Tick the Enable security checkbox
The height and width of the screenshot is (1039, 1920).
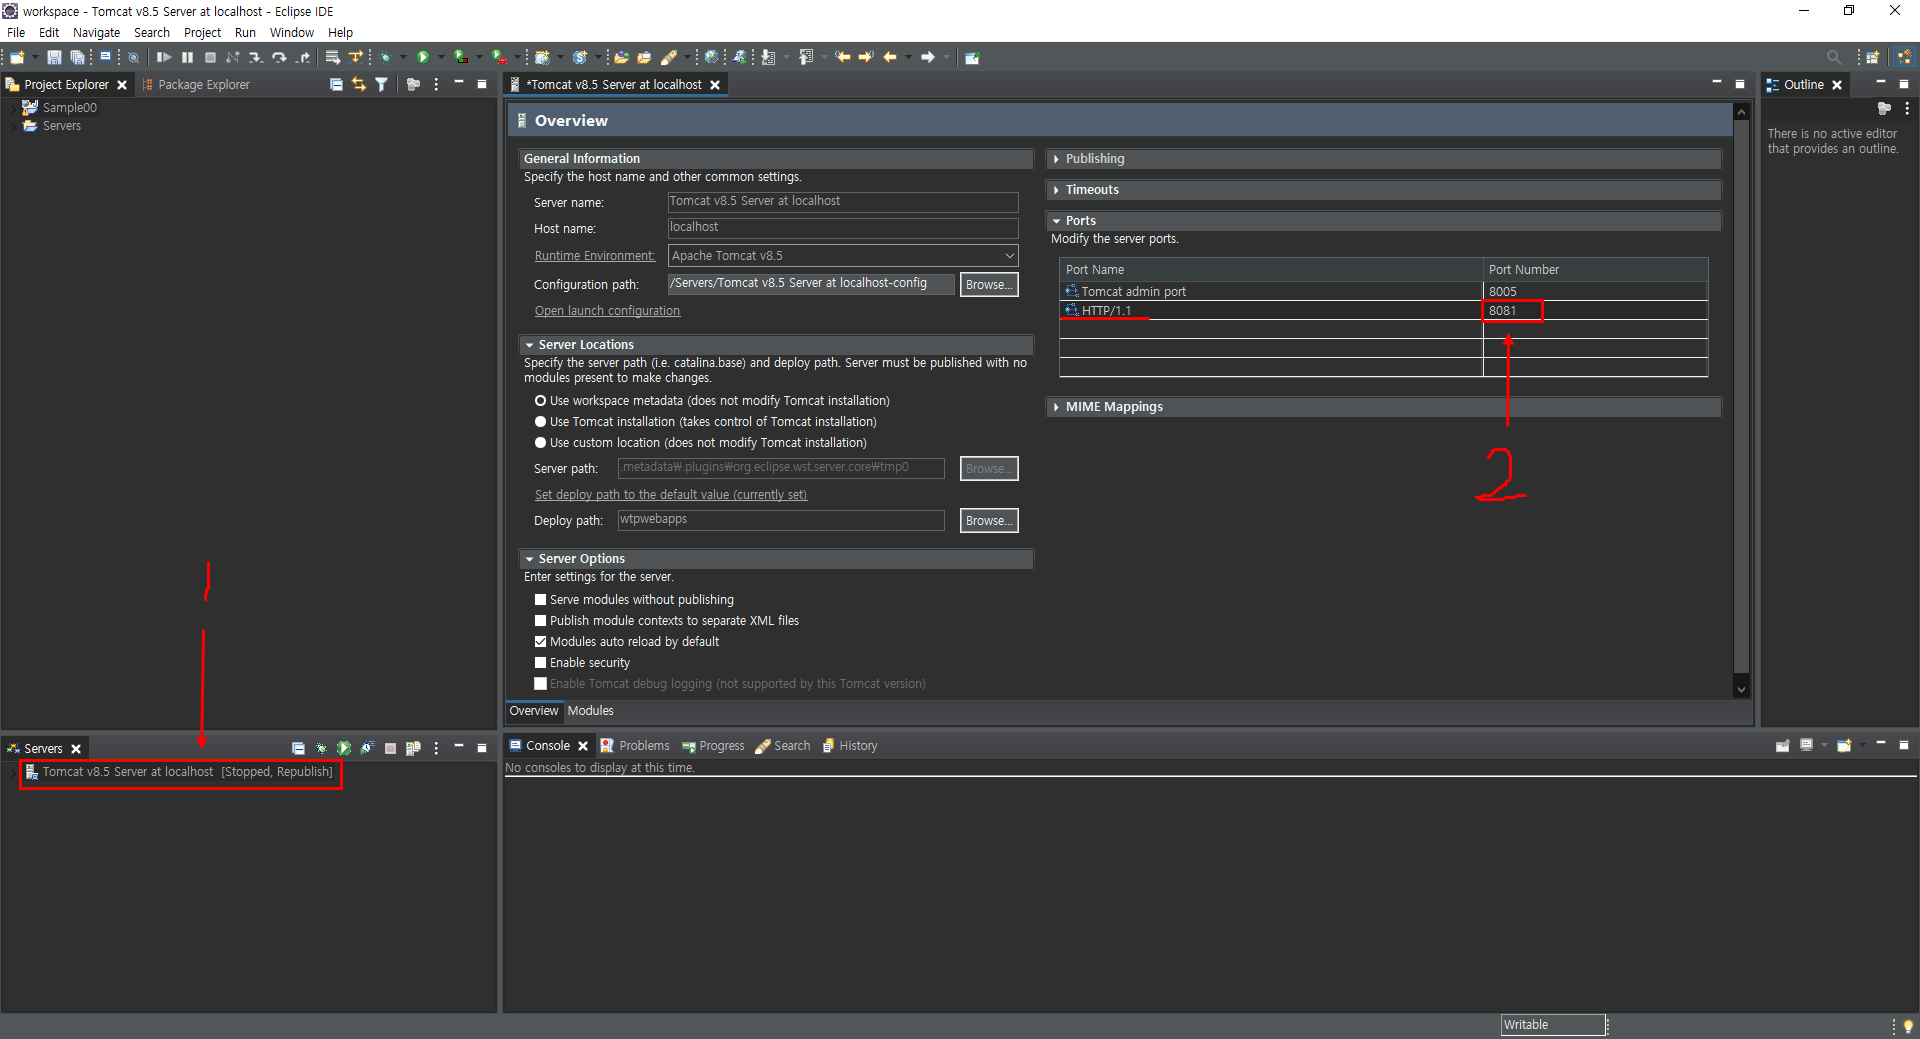tap(541, 662)
